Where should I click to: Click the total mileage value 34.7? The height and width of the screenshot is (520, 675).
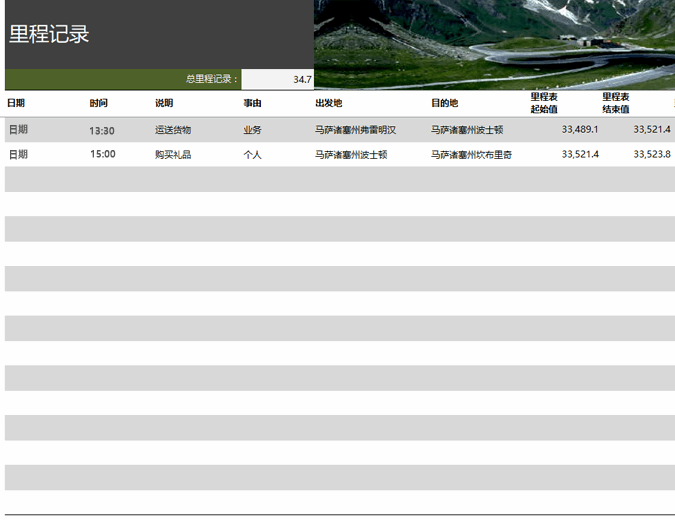[x=301, y=80]
